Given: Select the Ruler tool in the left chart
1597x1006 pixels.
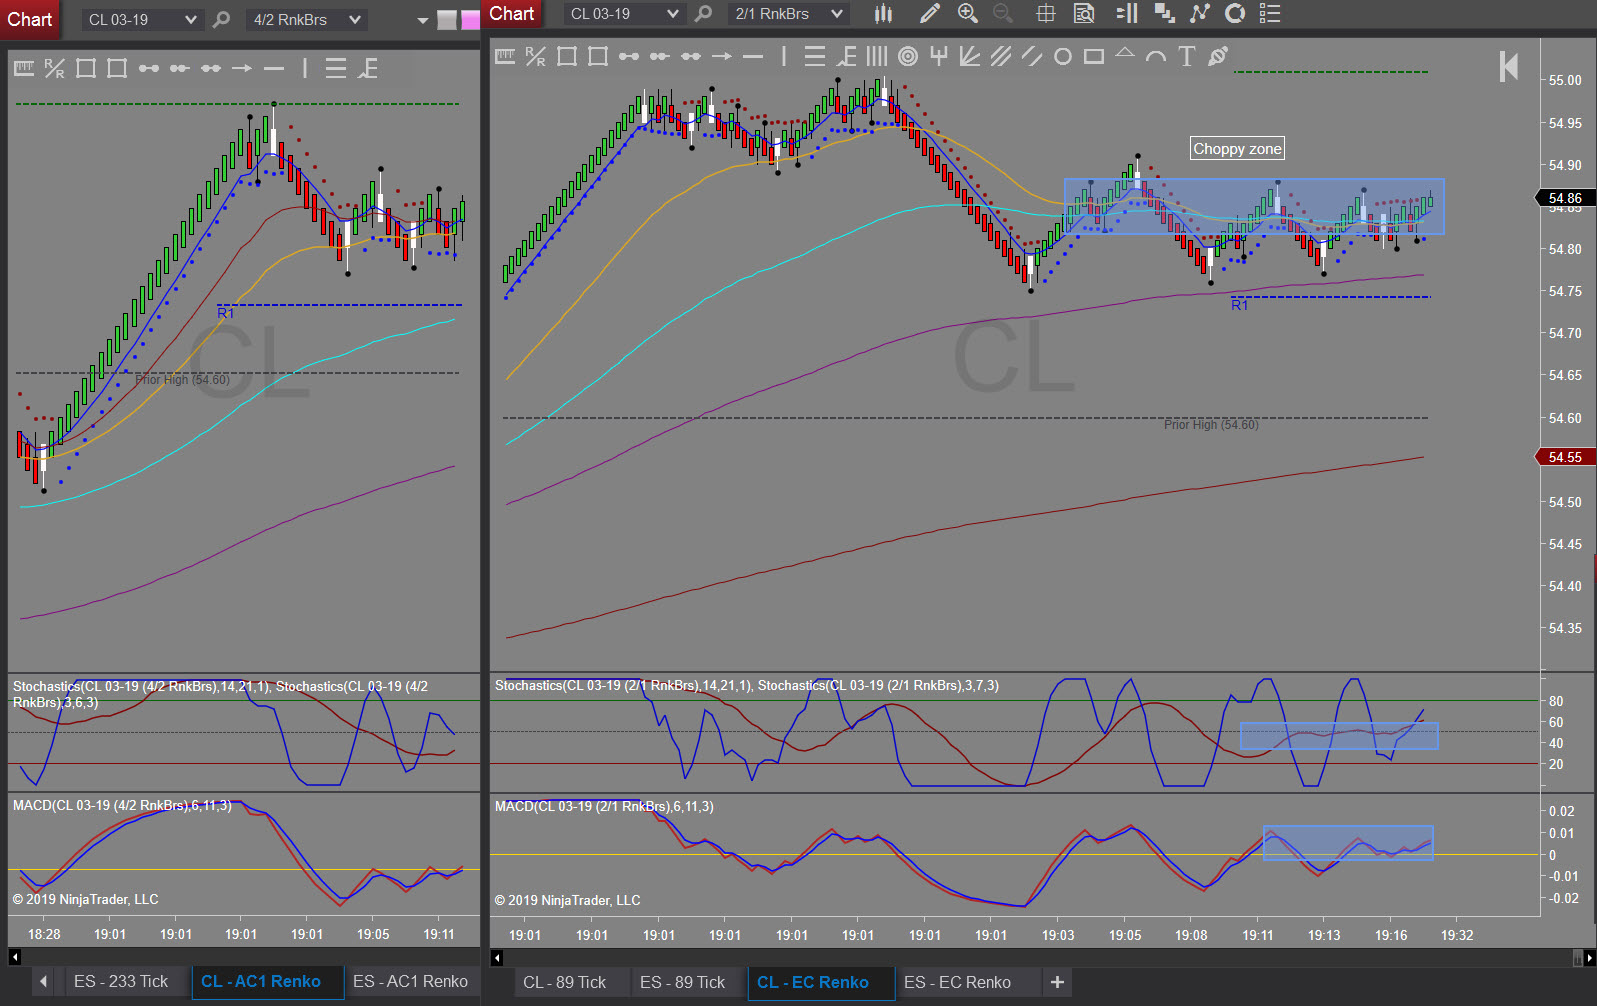Looking at the screenshot, I should 24,68.
